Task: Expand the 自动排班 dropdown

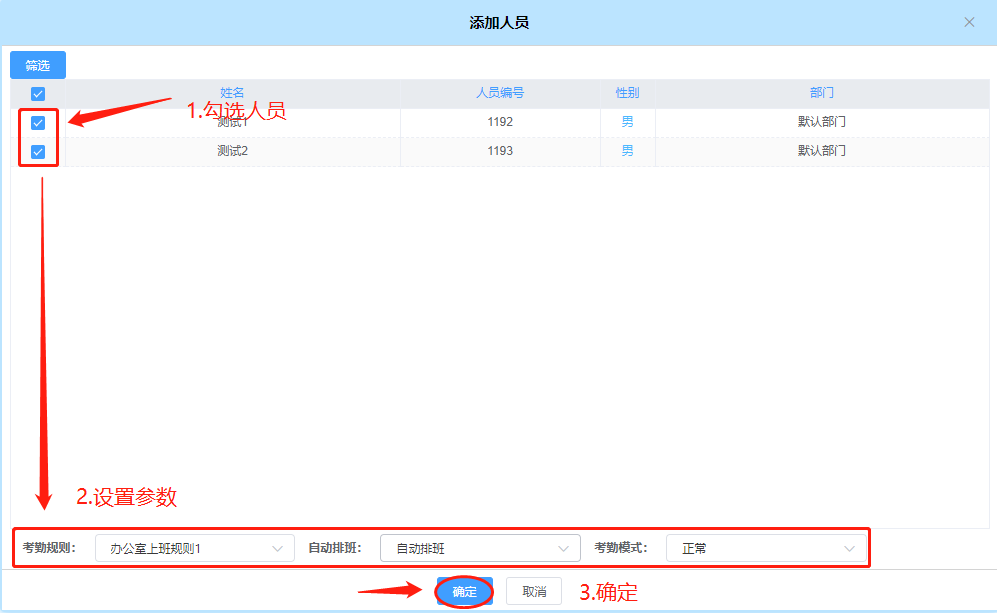Action: click(x=480, y=548)
